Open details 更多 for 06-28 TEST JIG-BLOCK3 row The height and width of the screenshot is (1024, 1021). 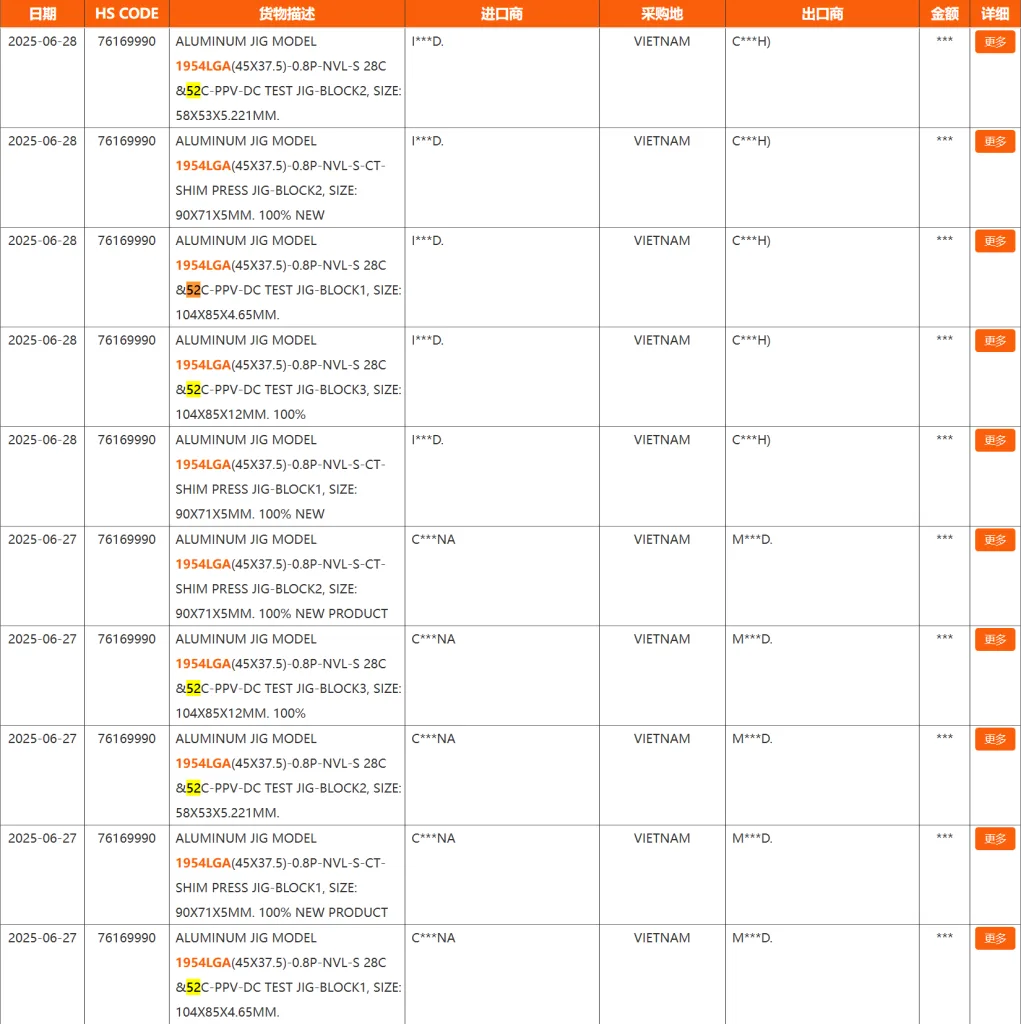994,341
